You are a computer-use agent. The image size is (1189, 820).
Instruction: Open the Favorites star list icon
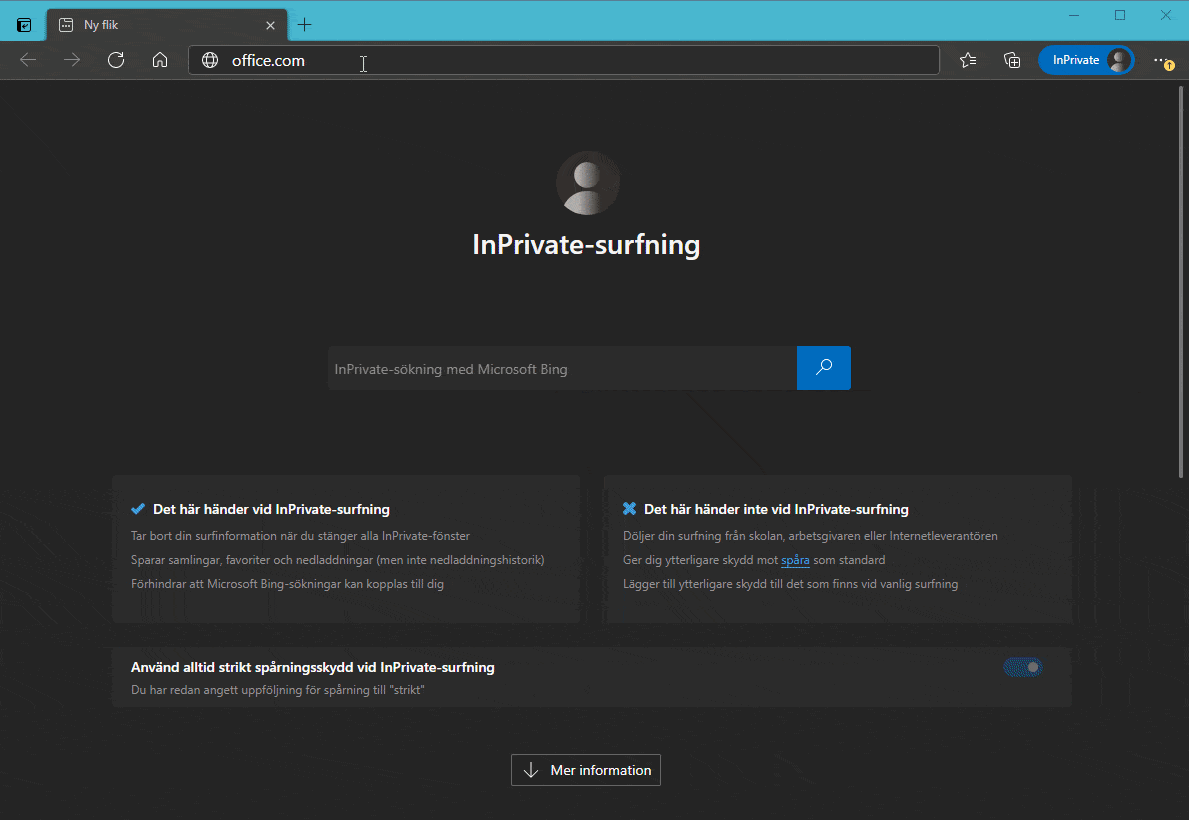click(x=968, y=60)
